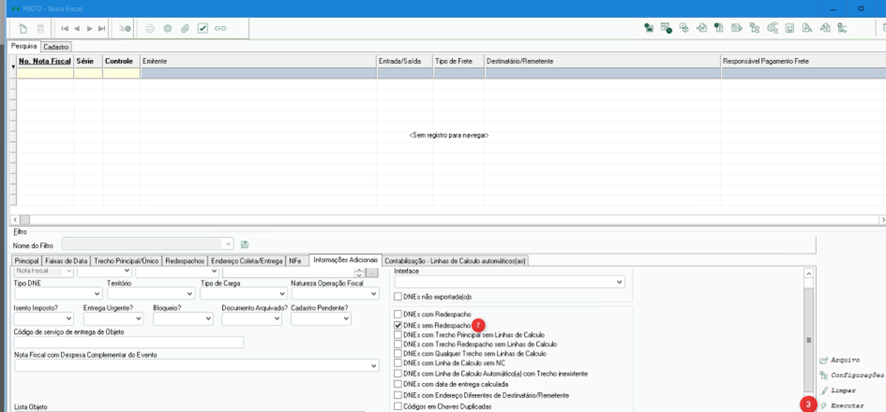Open the gear settings icon beside the printer

[x=167, y=28]
